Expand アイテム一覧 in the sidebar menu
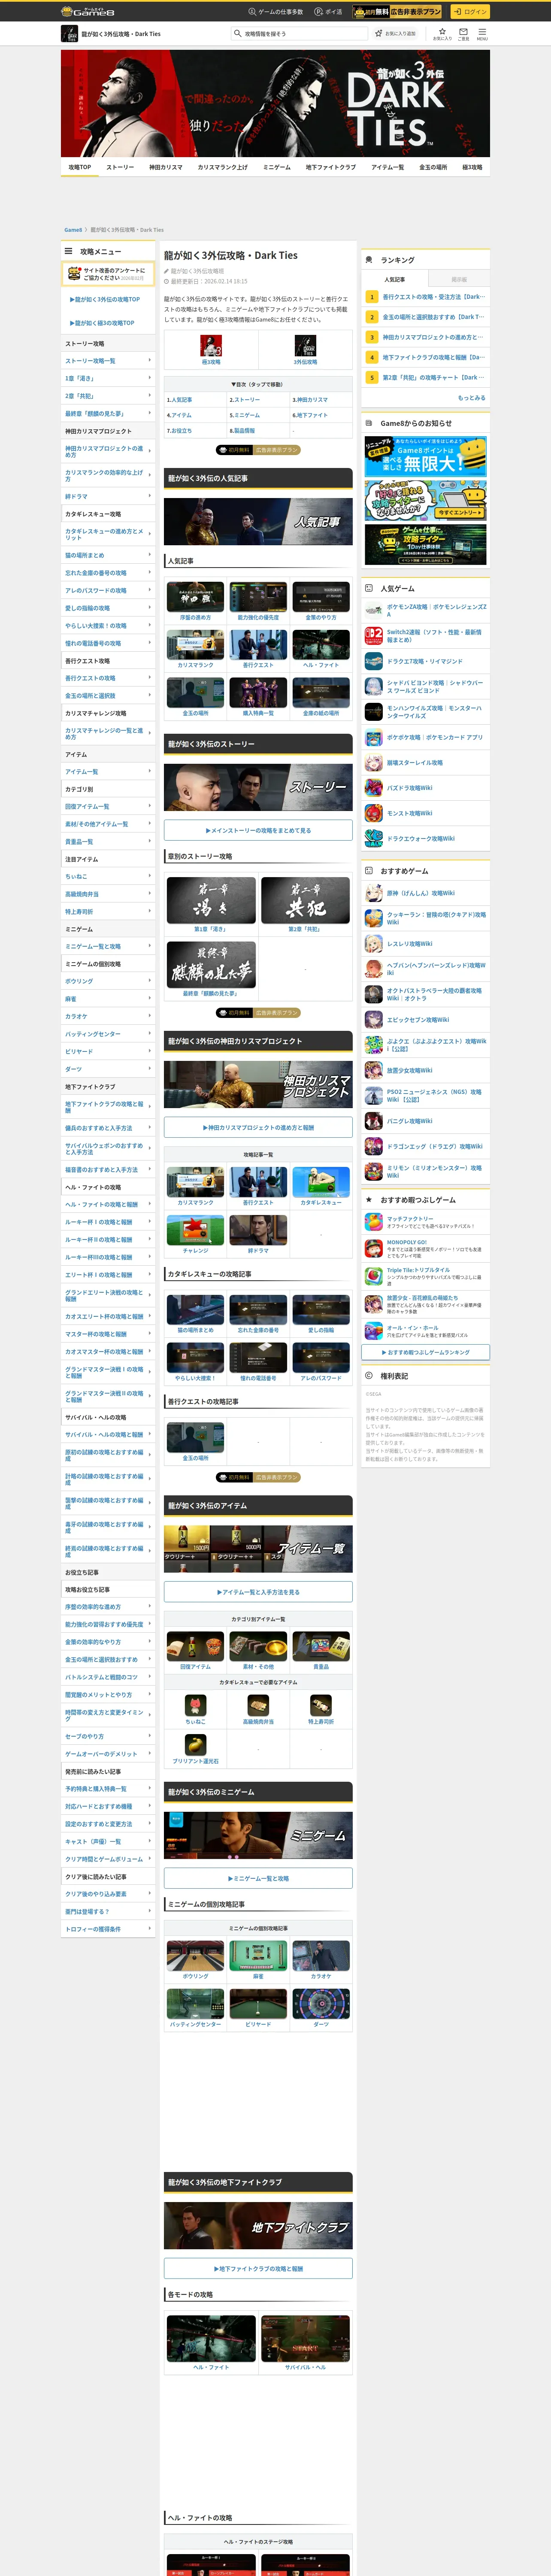The image size is (551, 2576). 108,772
